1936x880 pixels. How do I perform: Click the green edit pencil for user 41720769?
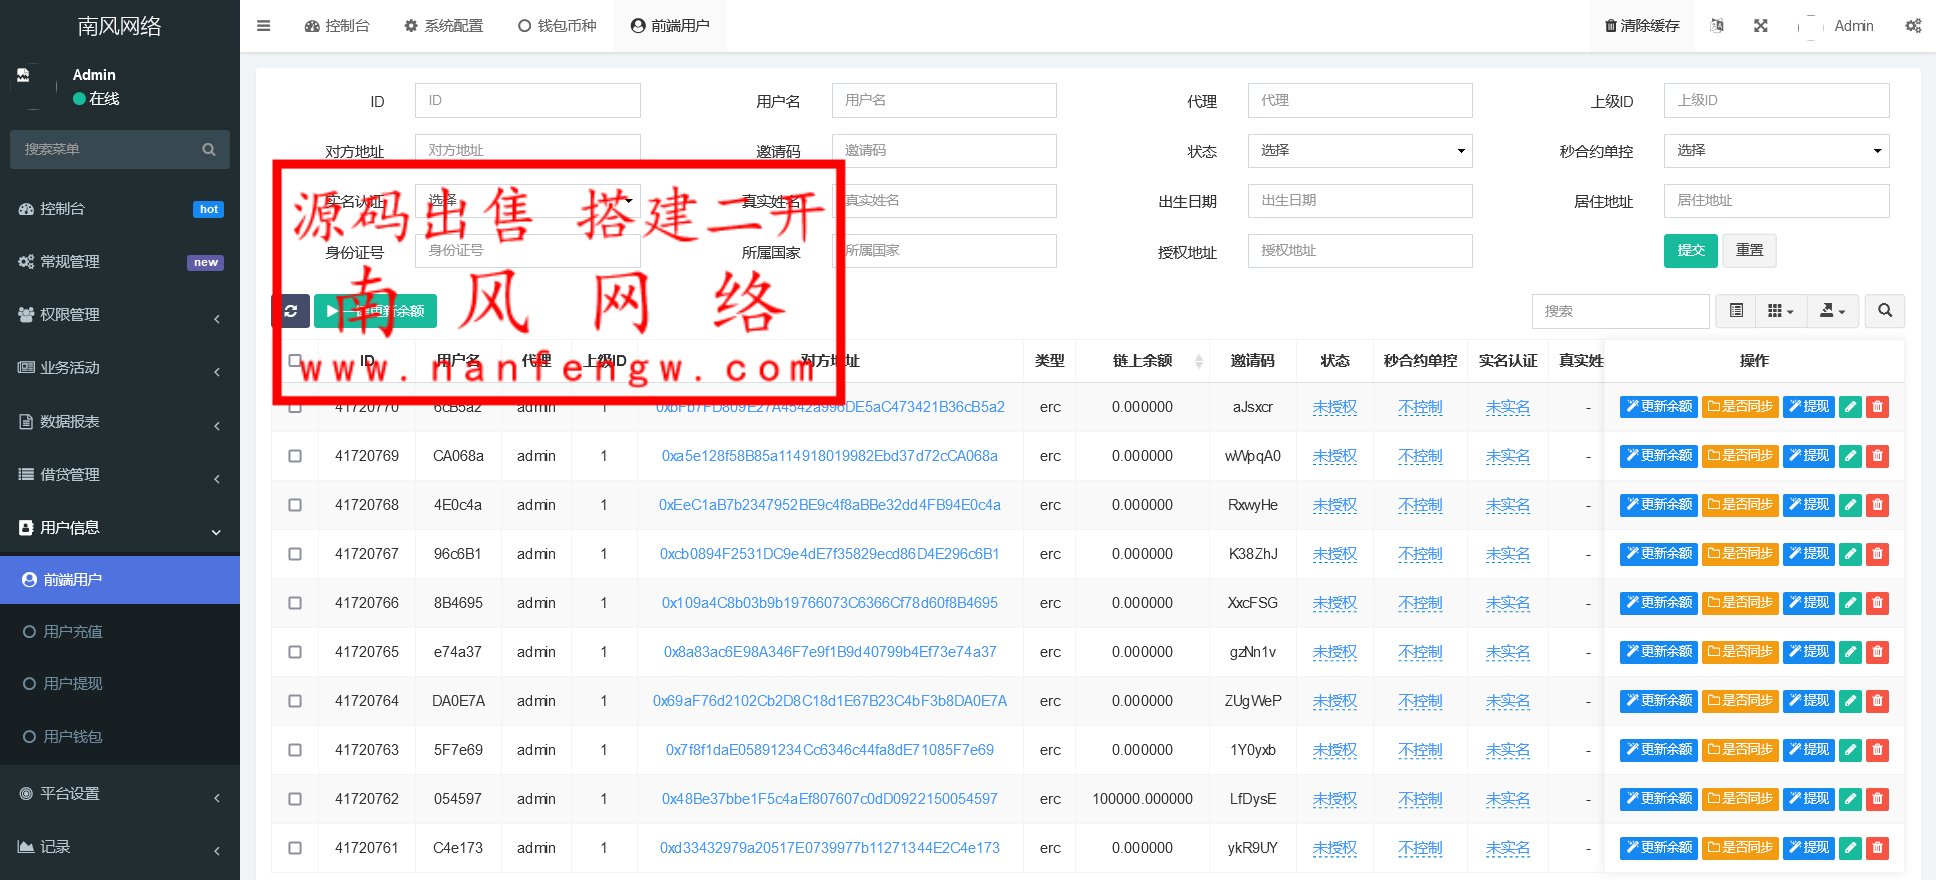[1850, 456]
